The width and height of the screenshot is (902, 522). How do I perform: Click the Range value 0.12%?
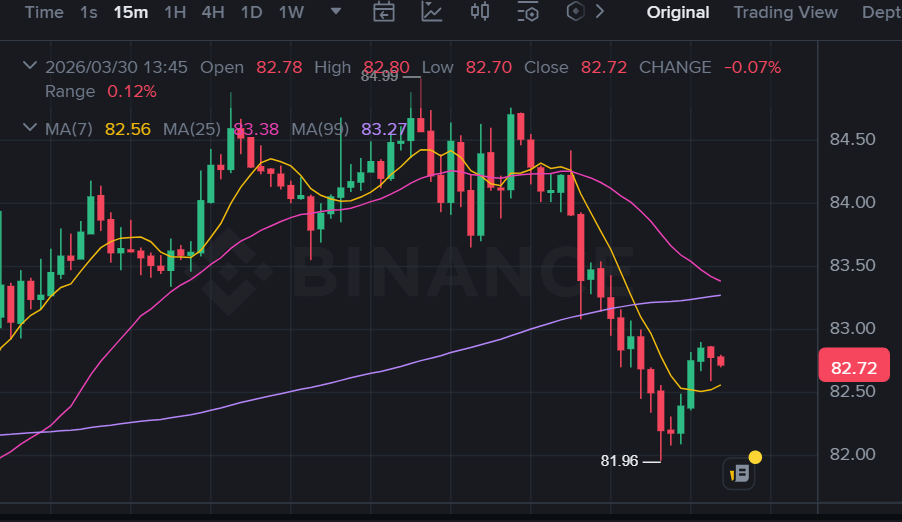pyautogui.click(x=132, y=92)
